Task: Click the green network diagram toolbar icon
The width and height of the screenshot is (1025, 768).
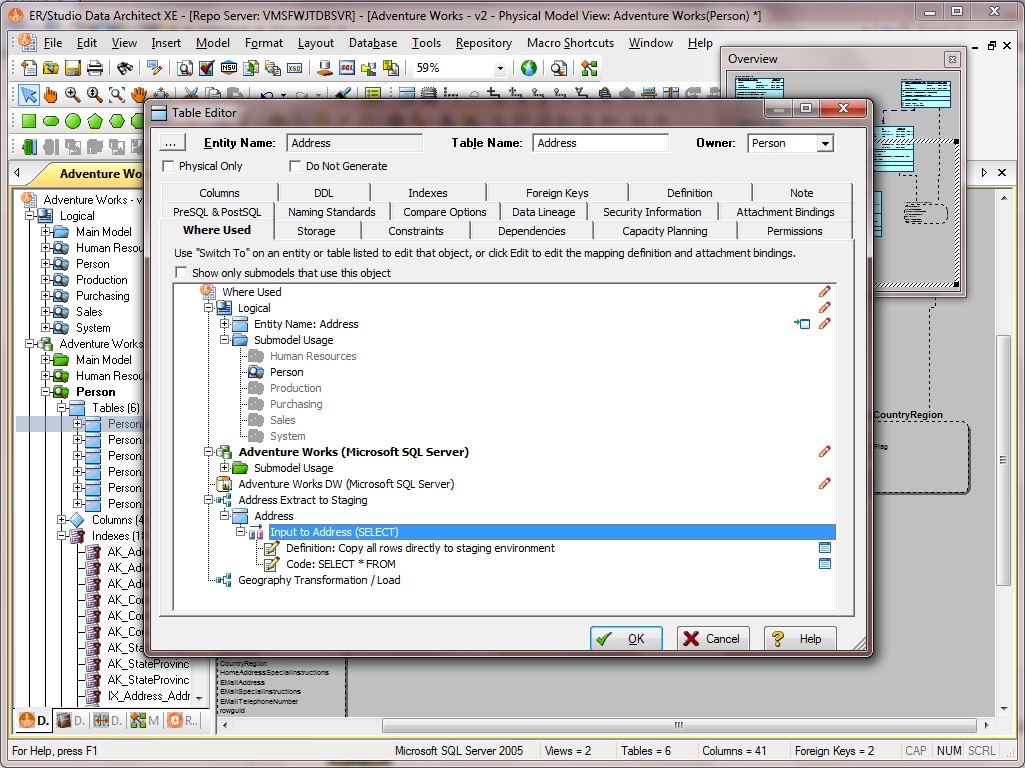Action: click(589, 68)
